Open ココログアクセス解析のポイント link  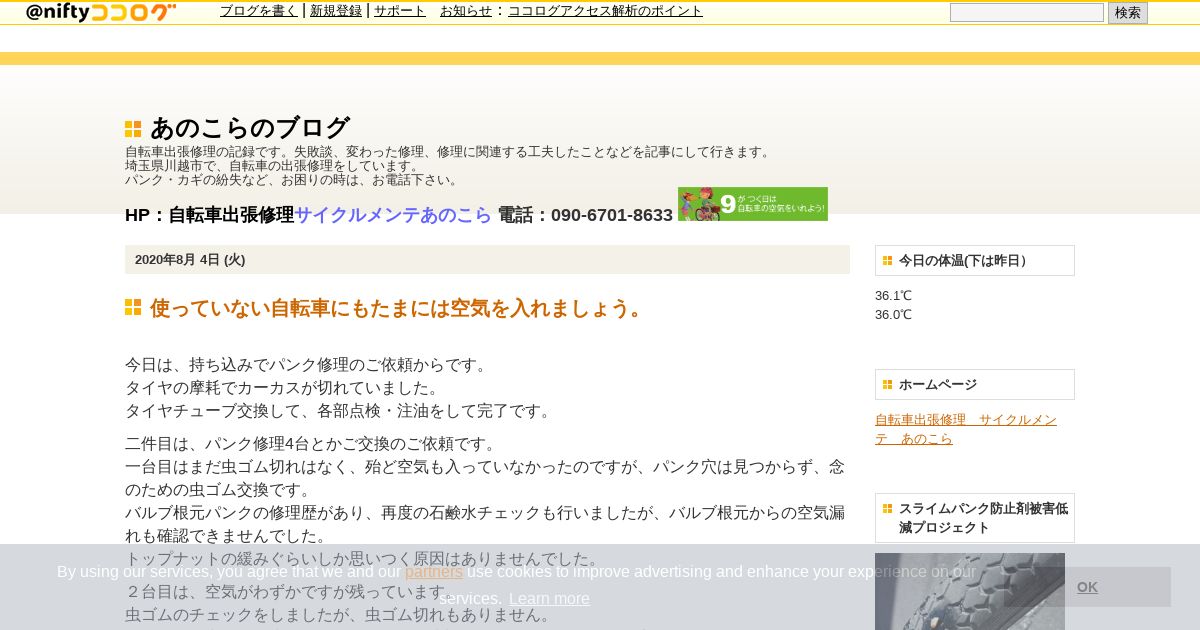point(605,11)
